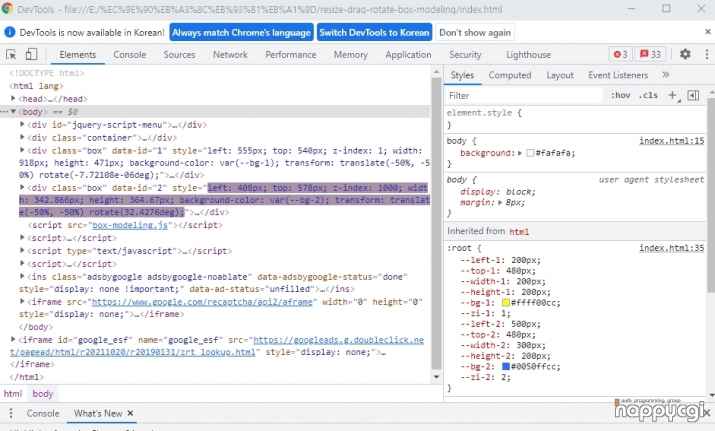Open the blue --bg-2 color swatch
Screen dimensions: 715x431
[x=506, y=366]
